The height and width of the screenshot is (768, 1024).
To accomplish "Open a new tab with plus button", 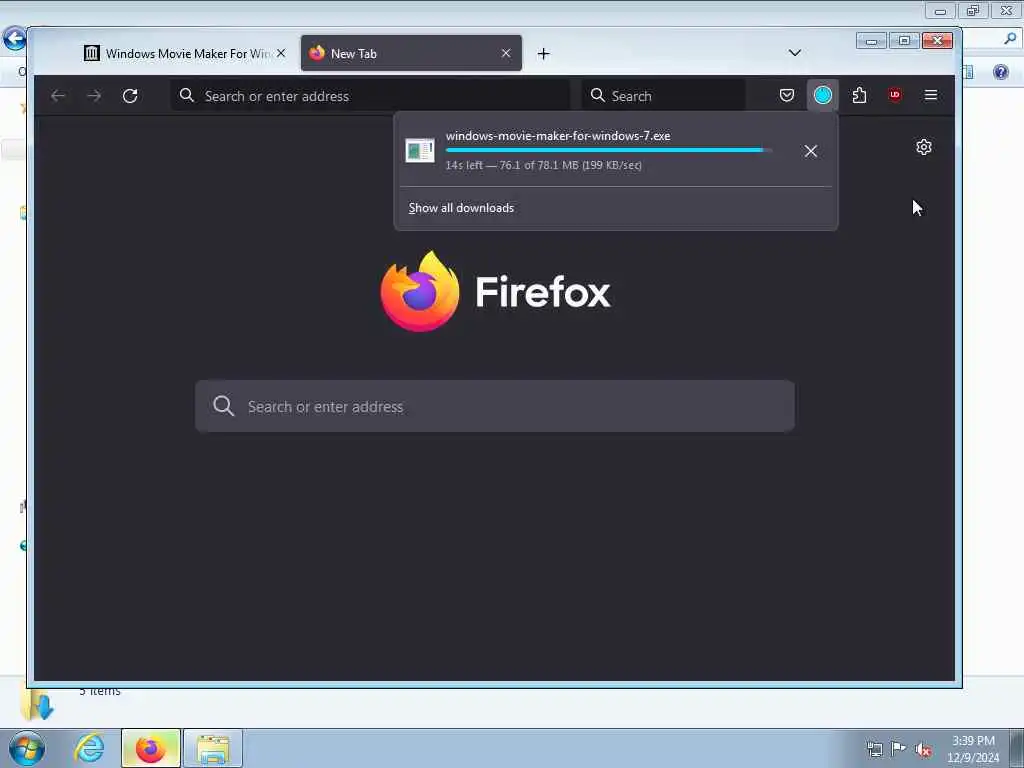I will click(x=543, y=54).
